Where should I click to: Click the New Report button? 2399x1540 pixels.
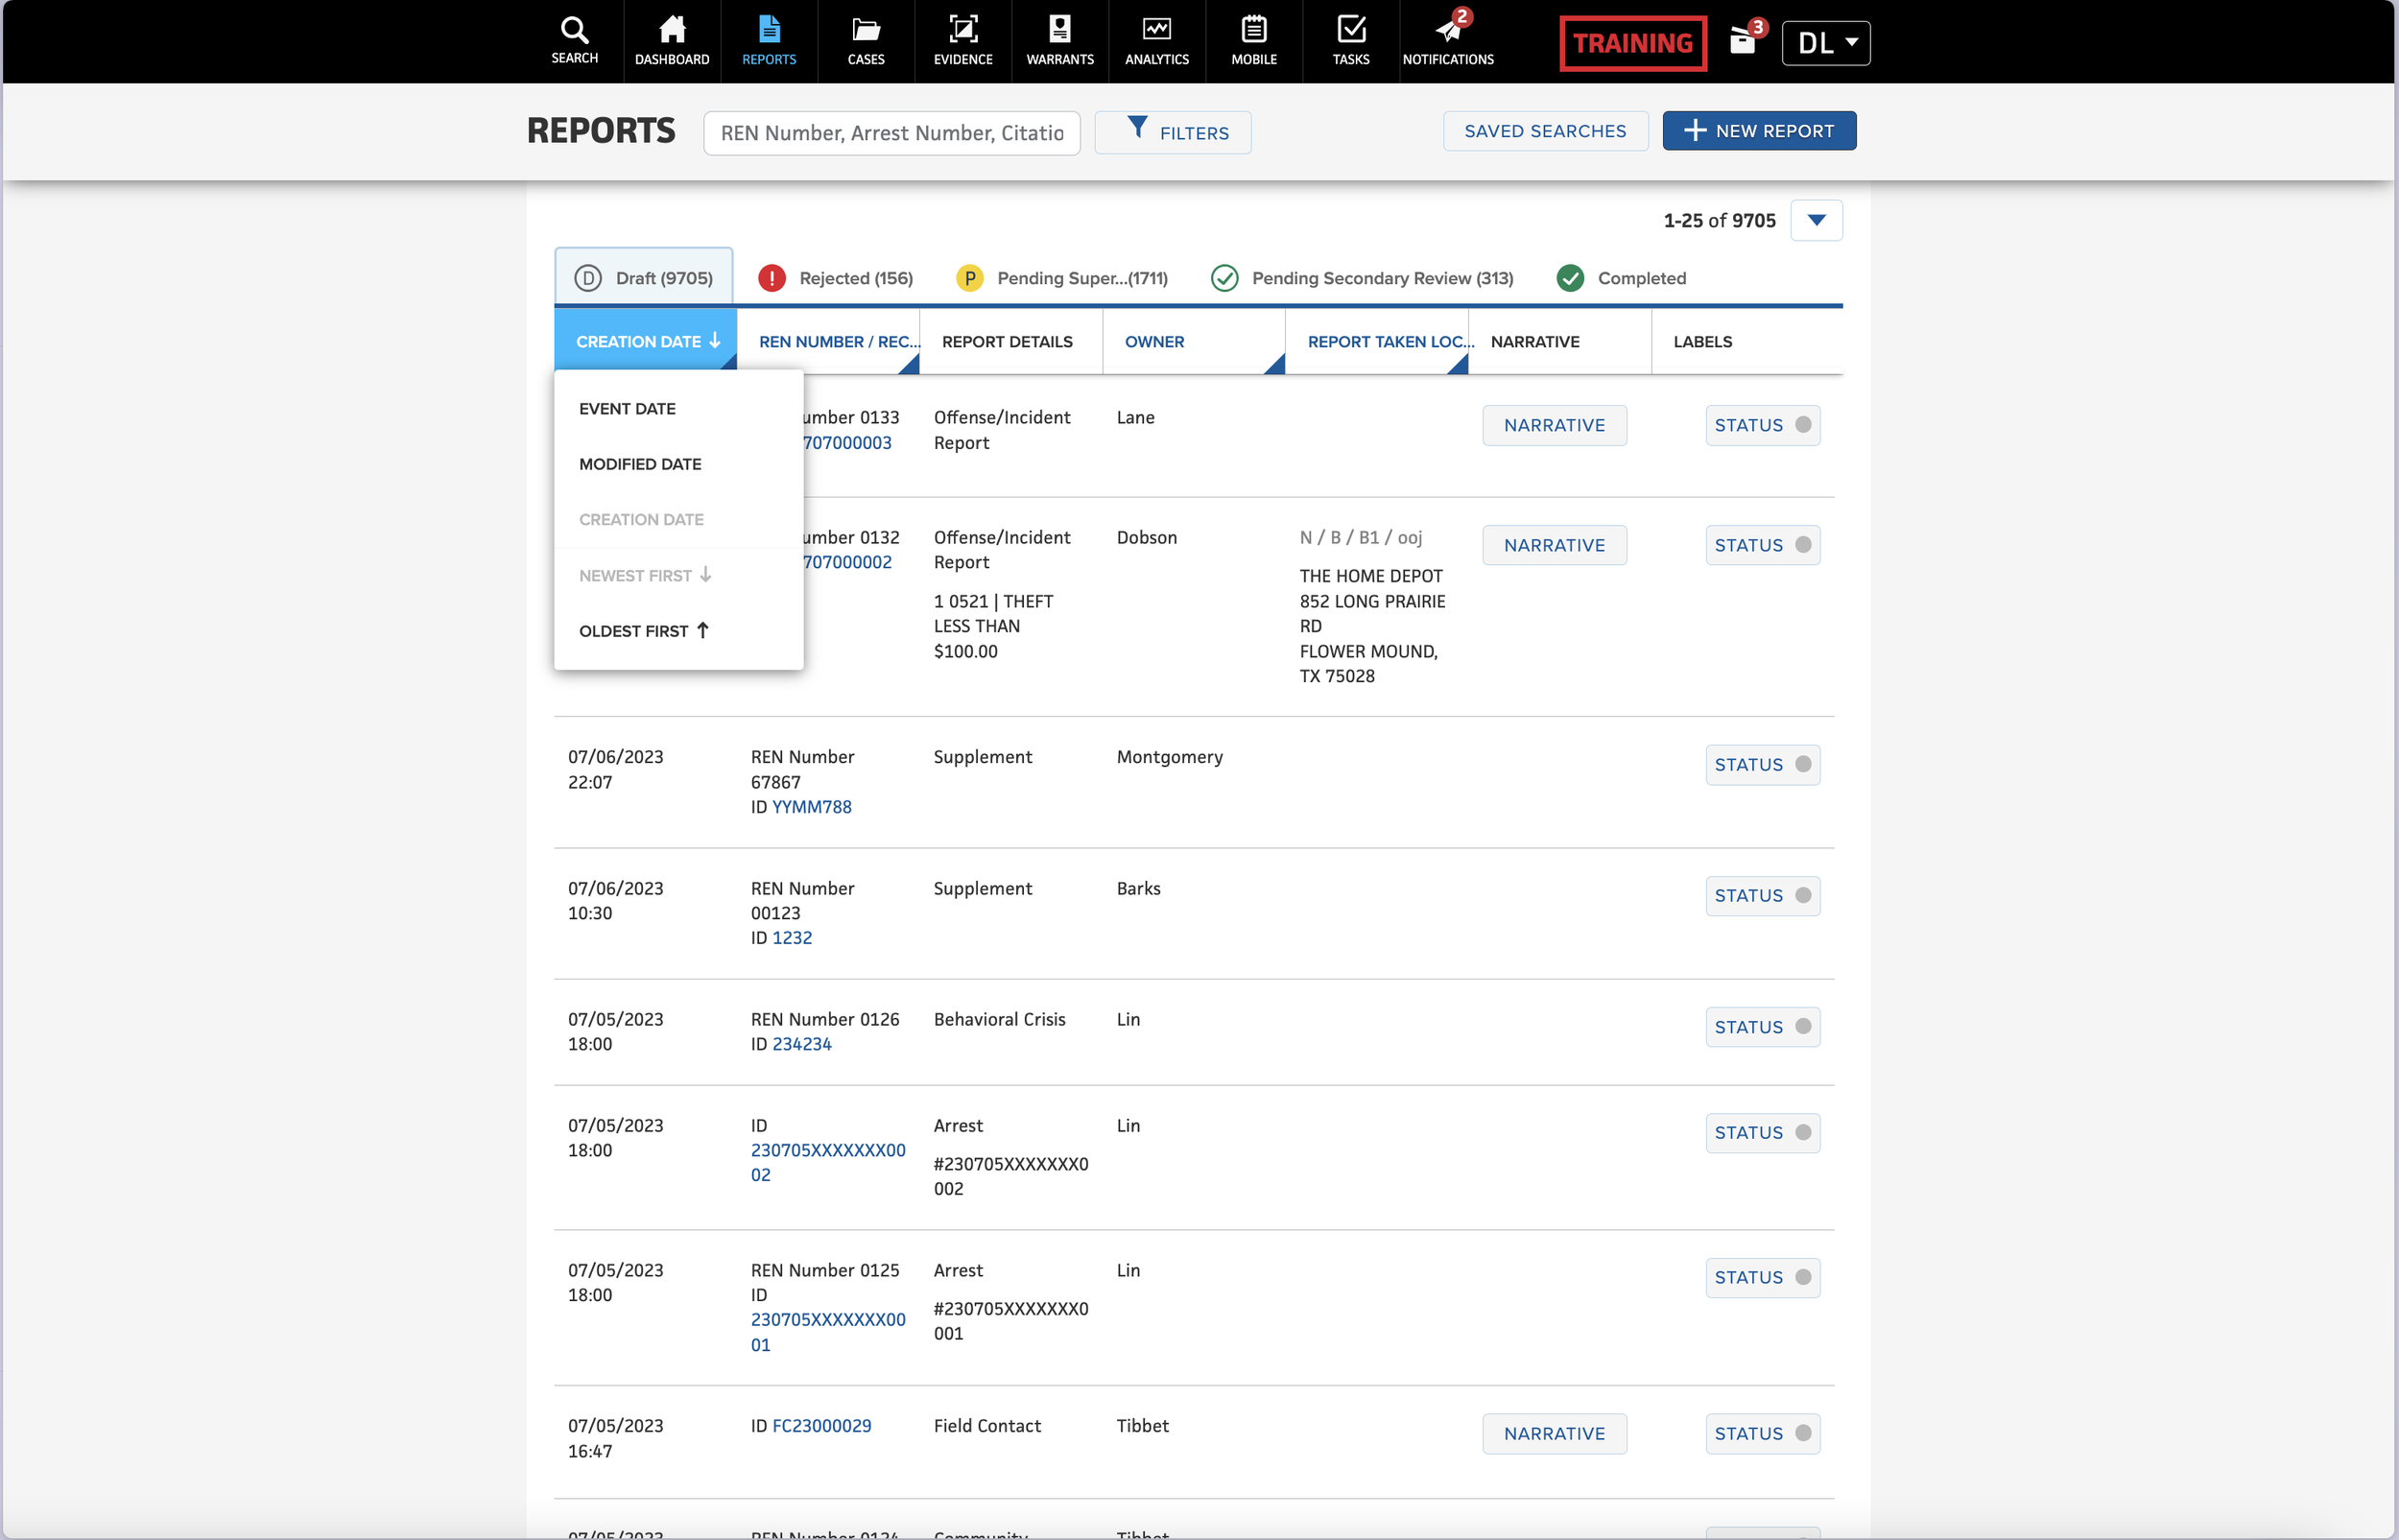point(1759,131)
